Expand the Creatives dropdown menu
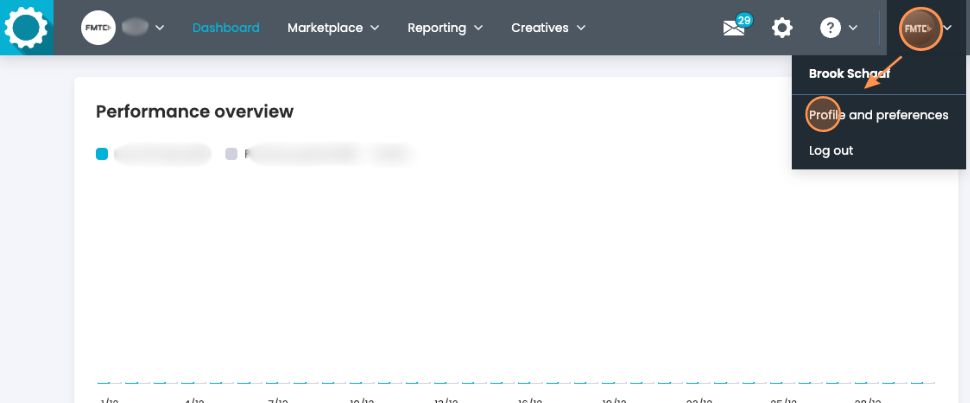Viewport: 970px width, 403px height. click(x=548, y=28)
